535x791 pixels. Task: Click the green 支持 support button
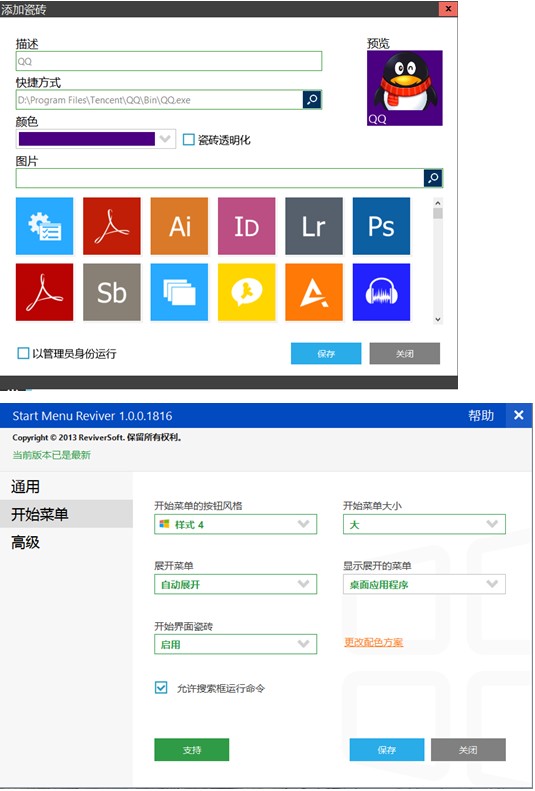point(192,750)
